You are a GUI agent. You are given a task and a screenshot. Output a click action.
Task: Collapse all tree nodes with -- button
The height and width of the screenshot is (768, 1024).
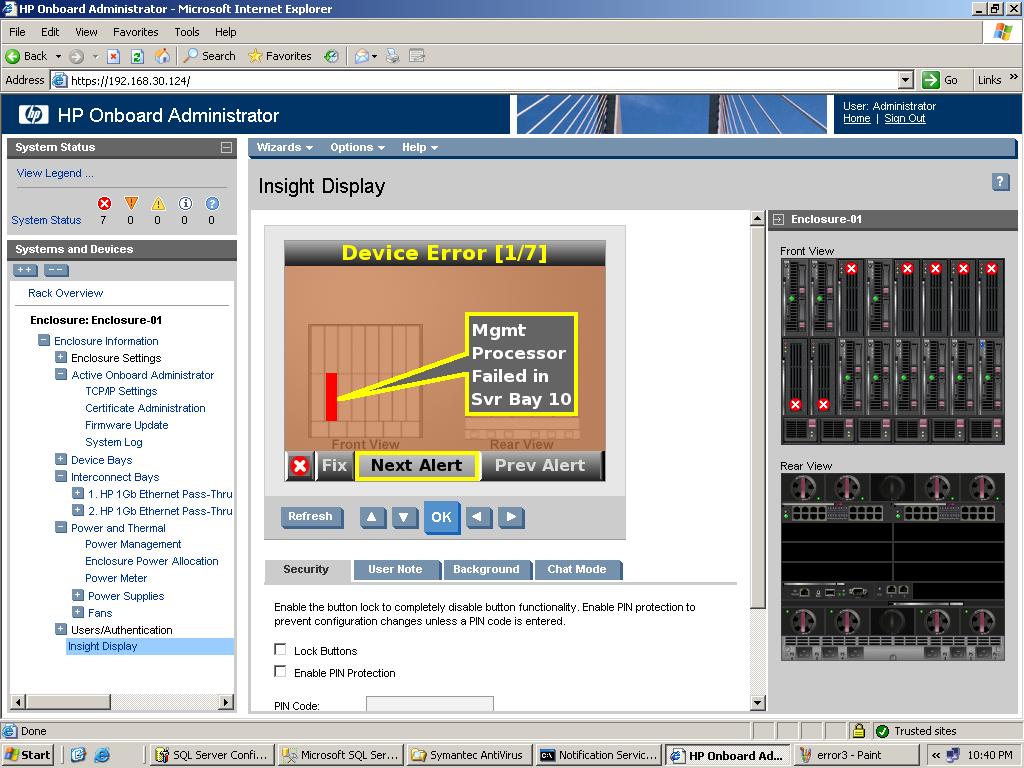click(x=56, y=270)
